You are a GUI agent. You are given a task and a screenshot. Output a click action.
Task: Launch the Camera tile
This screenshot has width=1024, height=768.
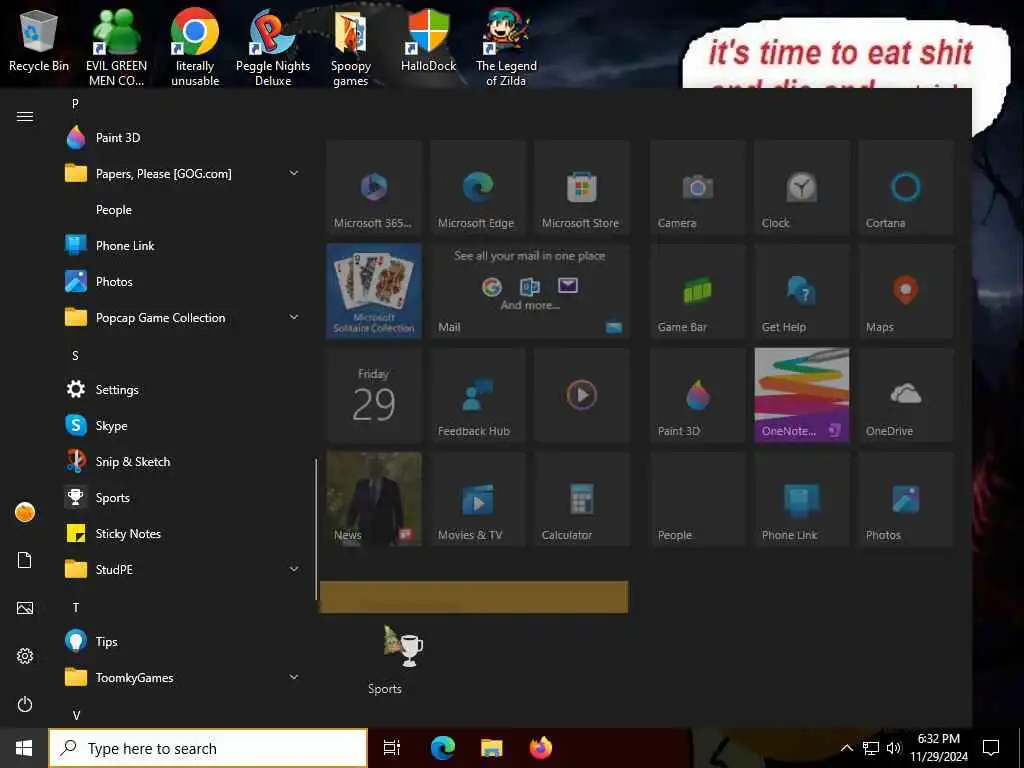(x=697, y=187)
